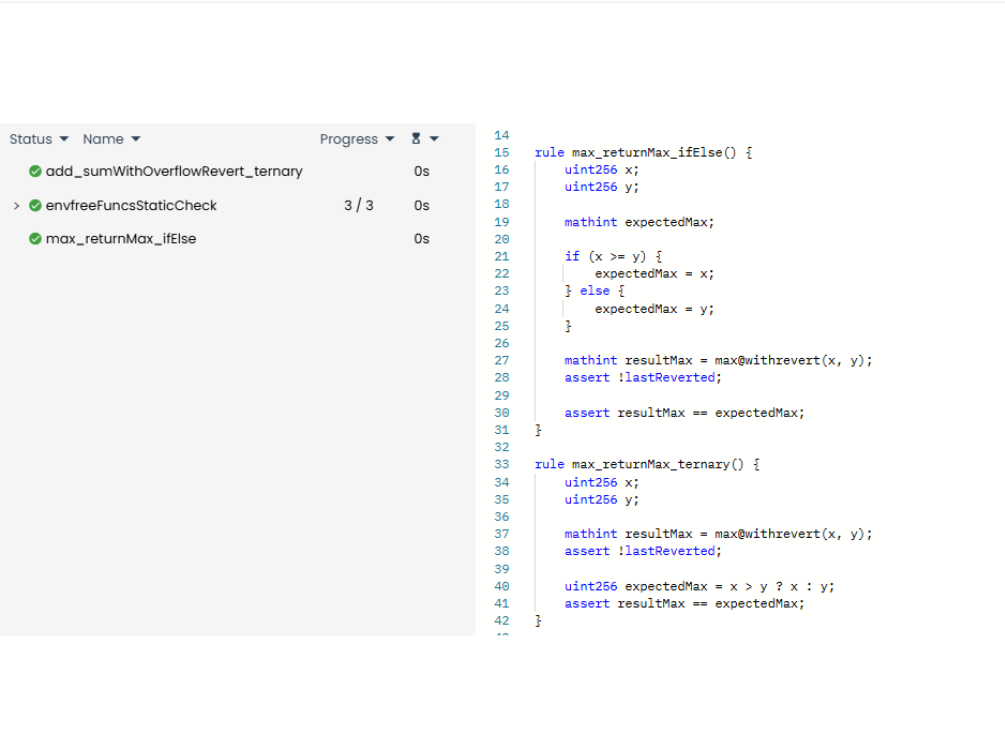This screenshot has height=755, width=1005.
Task: Place cursor on rule max_returnMax_ifElse declaration
Action: pos(643,152)
